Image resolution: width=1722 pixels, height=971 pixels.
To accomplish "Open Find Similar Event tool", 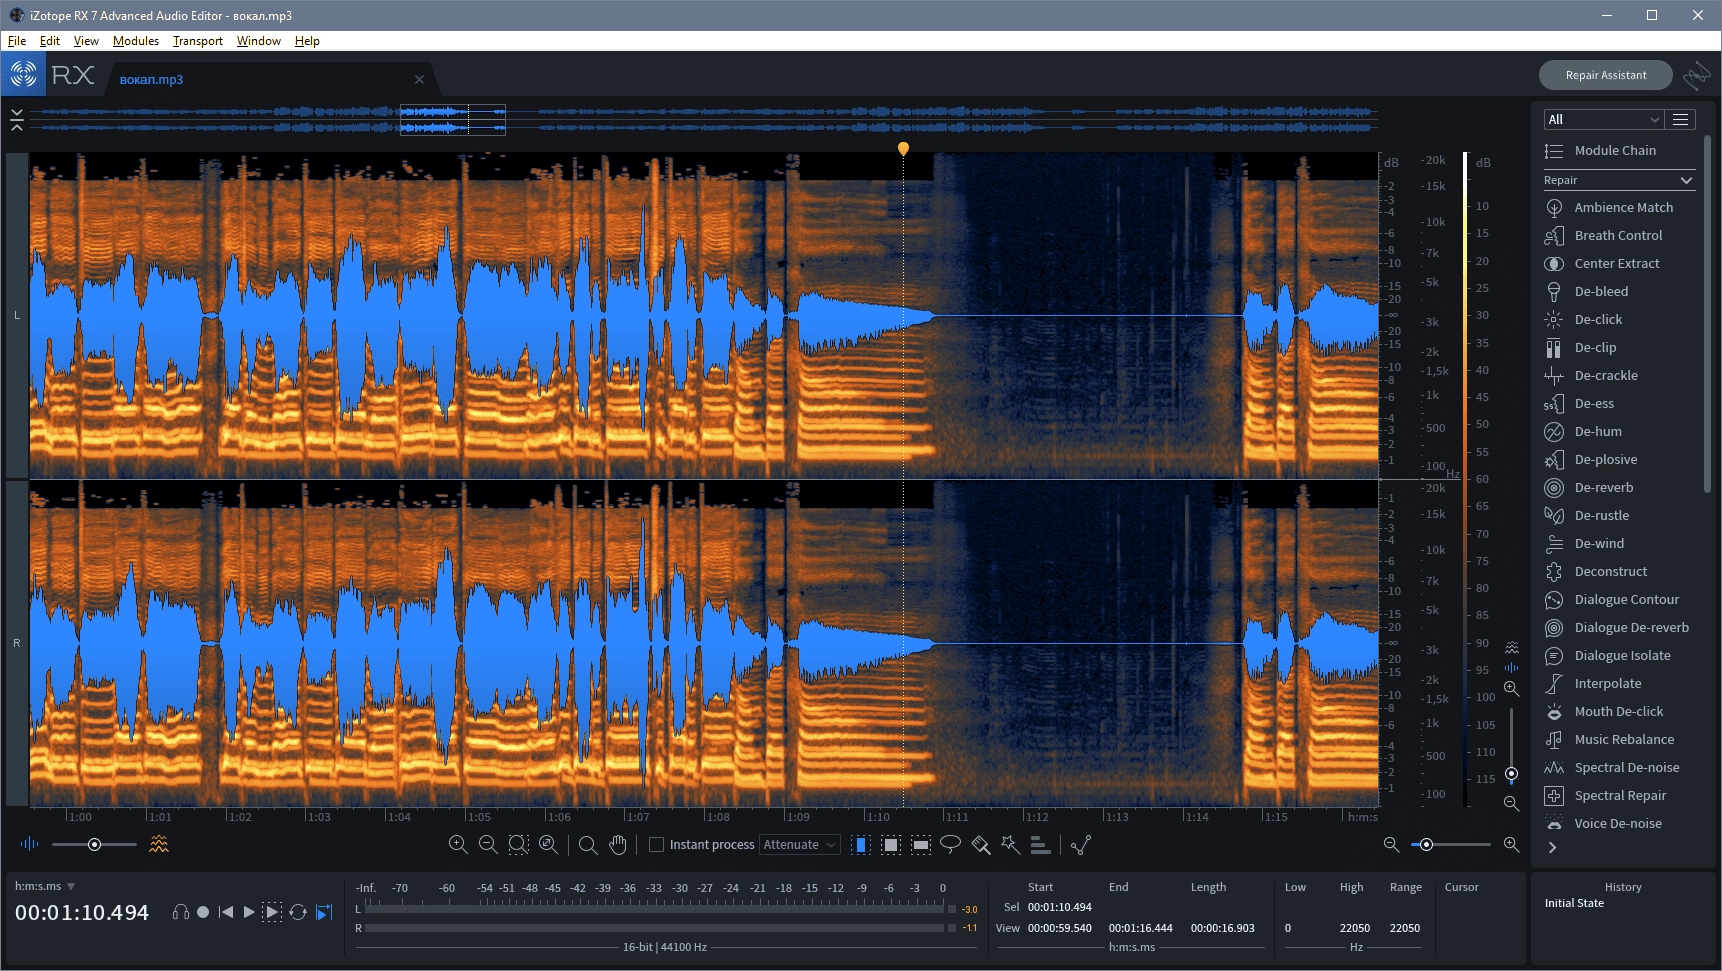I will point(1081,845).
